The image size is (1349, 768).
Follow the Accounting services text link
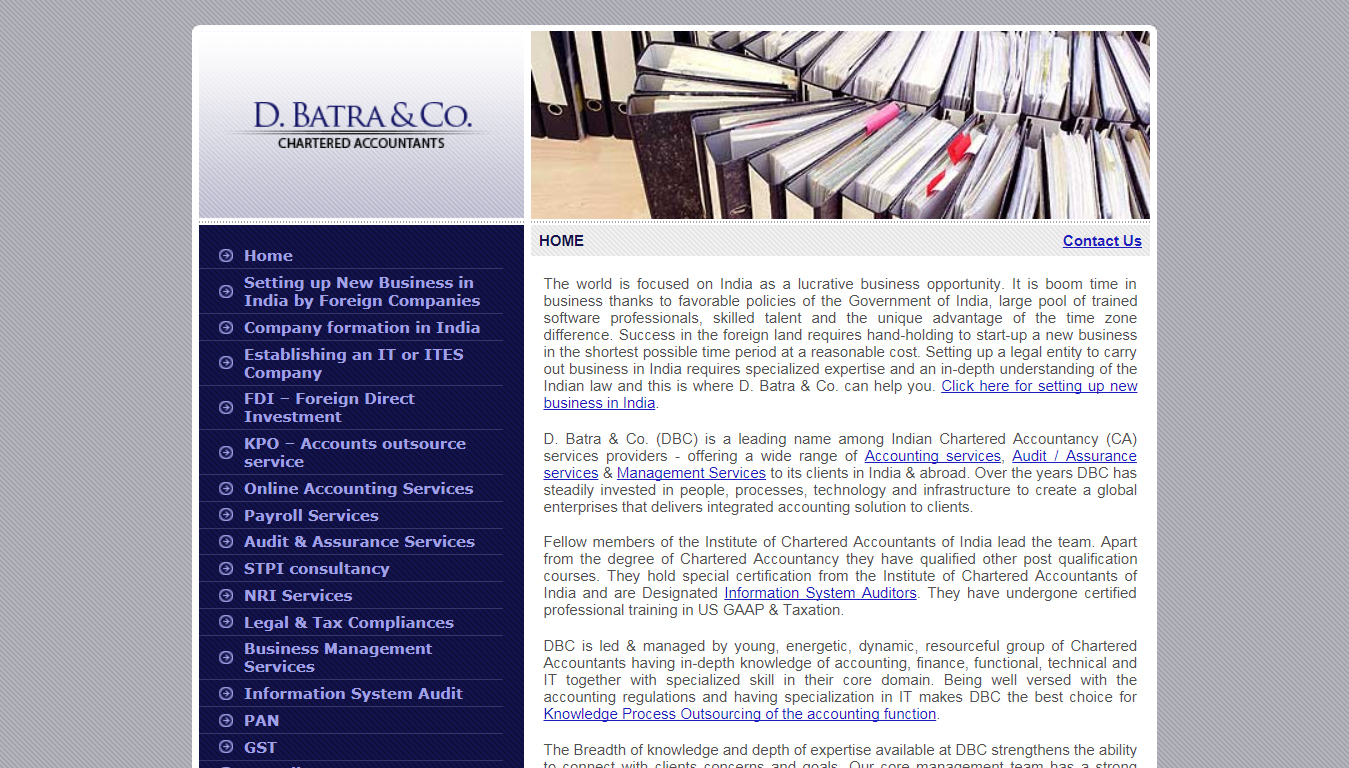tap(932, 456)
